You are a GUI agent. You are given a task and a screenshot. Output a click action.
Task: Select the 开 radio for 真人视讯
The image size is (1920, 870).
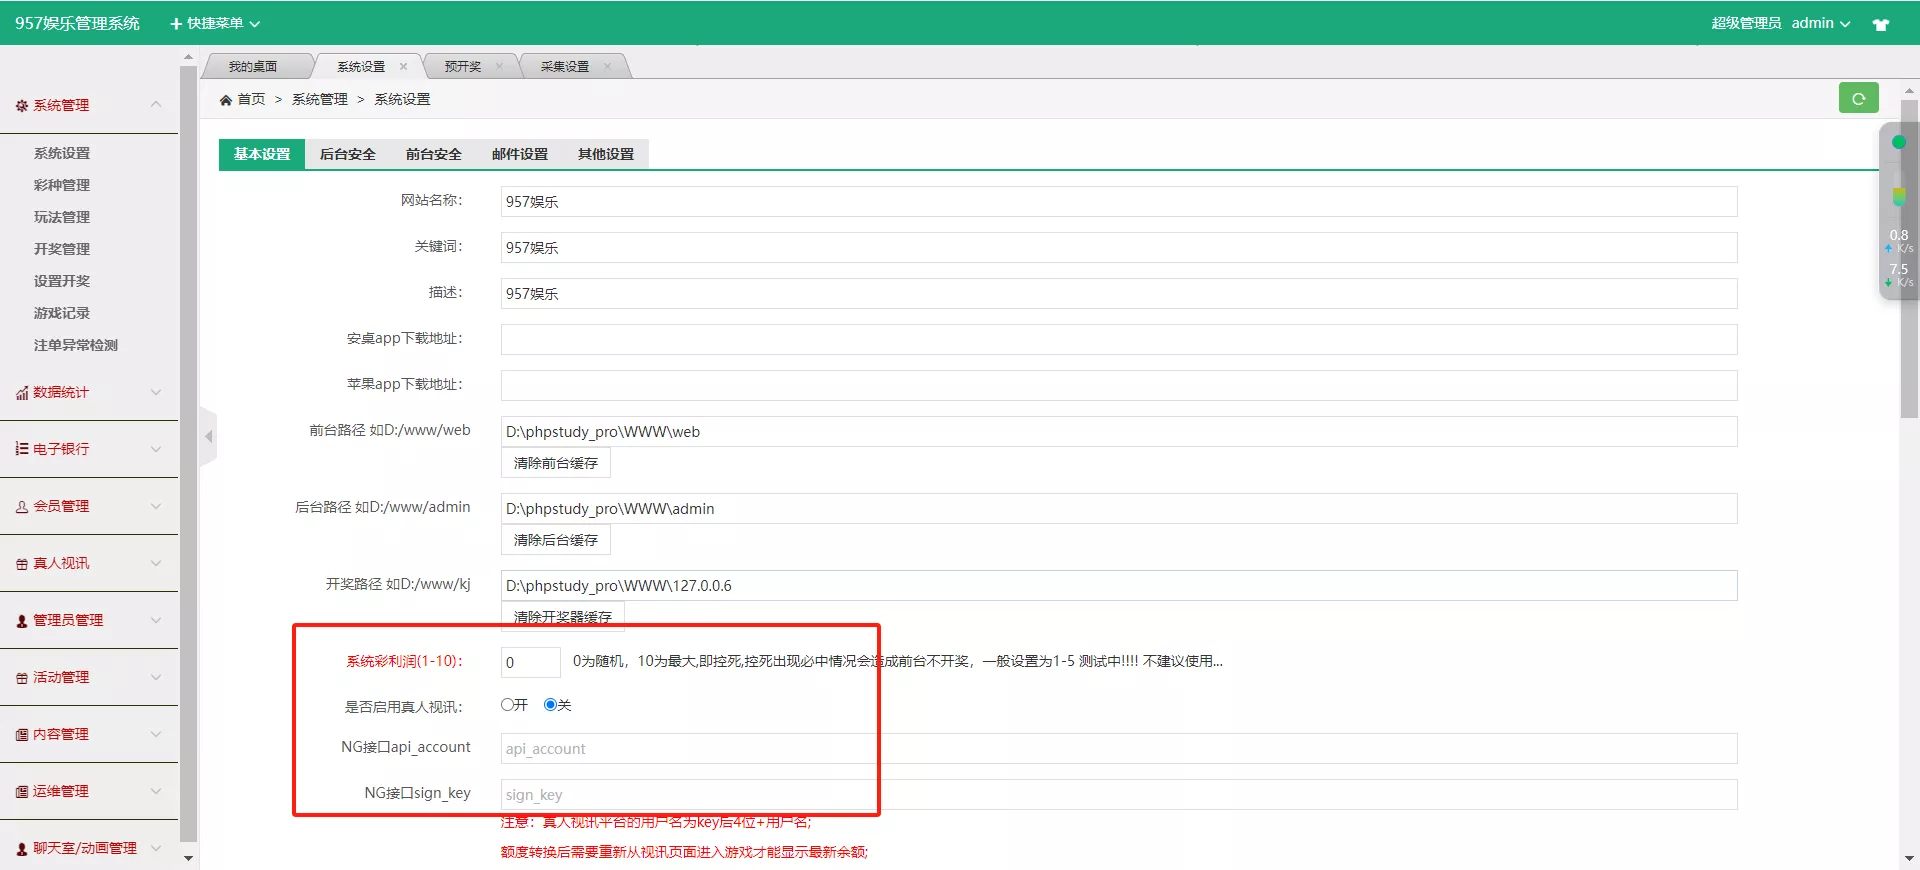(x=508, y=705)
